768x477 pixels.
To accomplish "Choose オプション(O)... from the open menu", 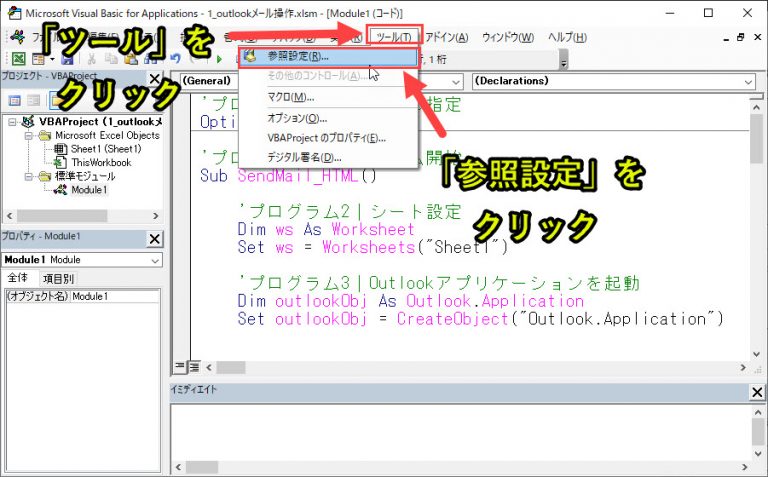I will [297, 118].
